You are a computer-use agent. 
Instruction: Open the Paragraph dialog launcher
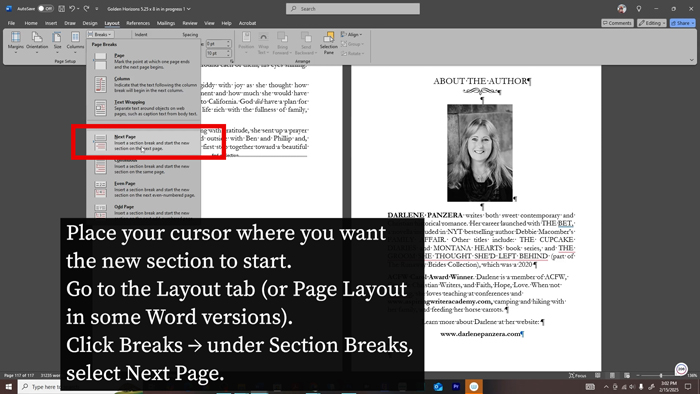click(232, 61)
